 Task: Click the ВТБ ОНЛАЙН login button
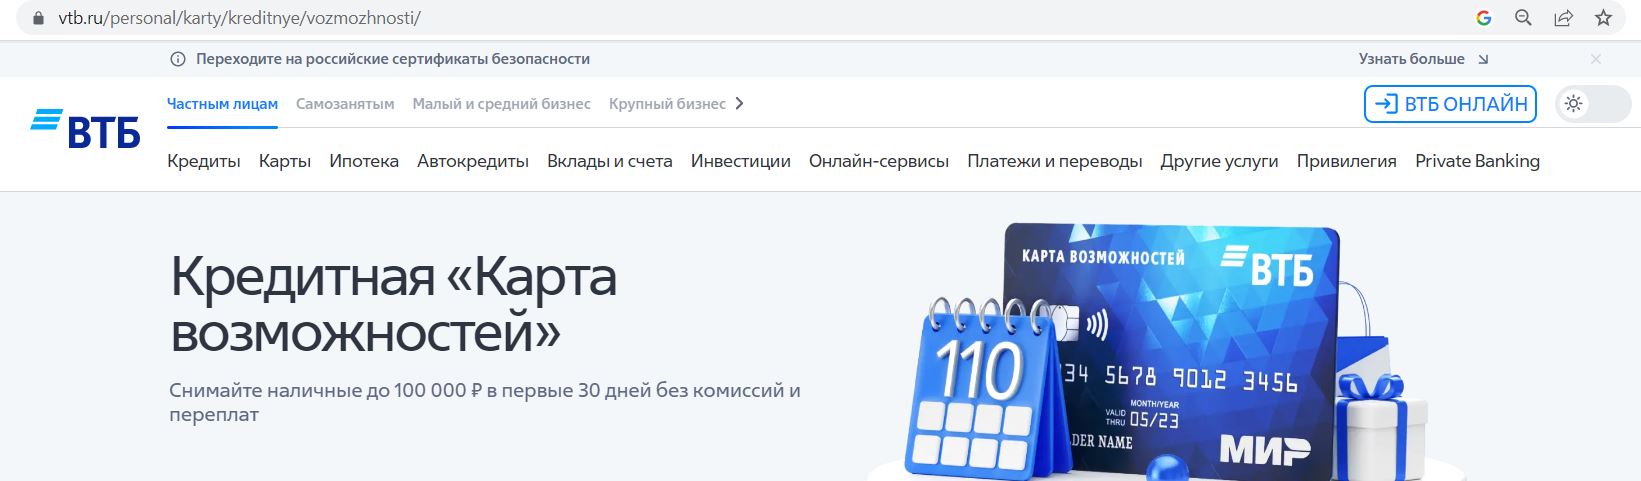tap(1450, 104)
